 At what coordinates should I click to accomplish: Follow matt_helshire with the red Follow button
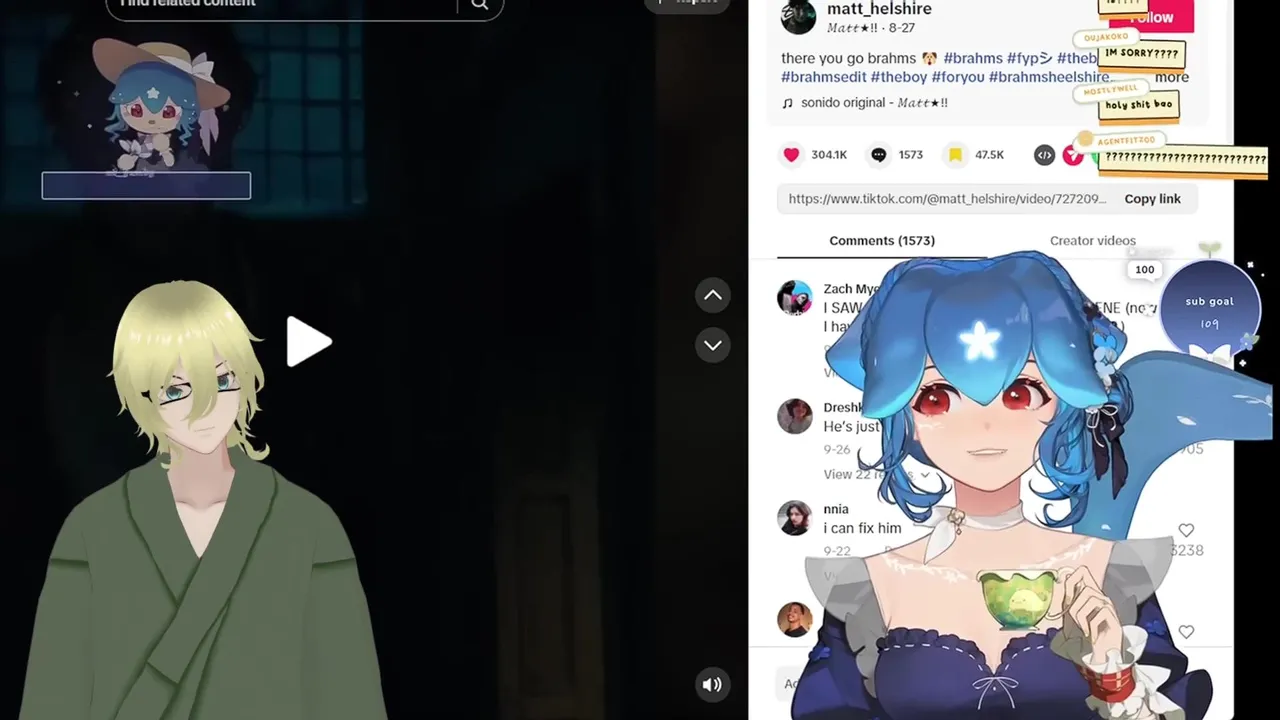point(1151,17)
